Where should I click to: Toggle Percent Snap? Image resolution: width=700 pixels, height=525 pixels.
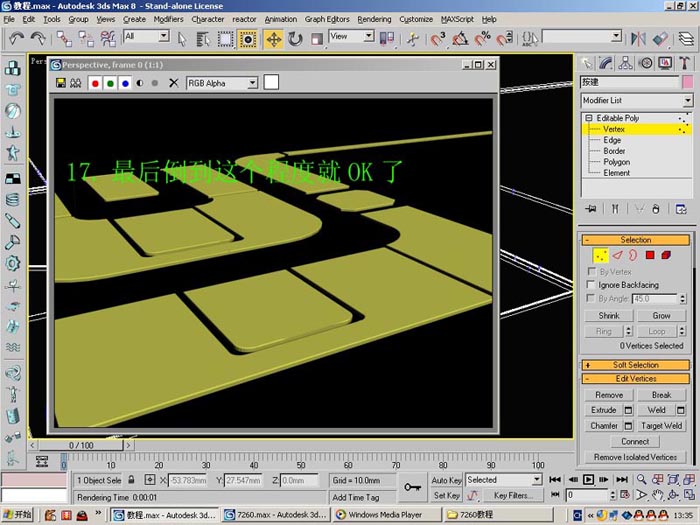click(x=482, y=39)
